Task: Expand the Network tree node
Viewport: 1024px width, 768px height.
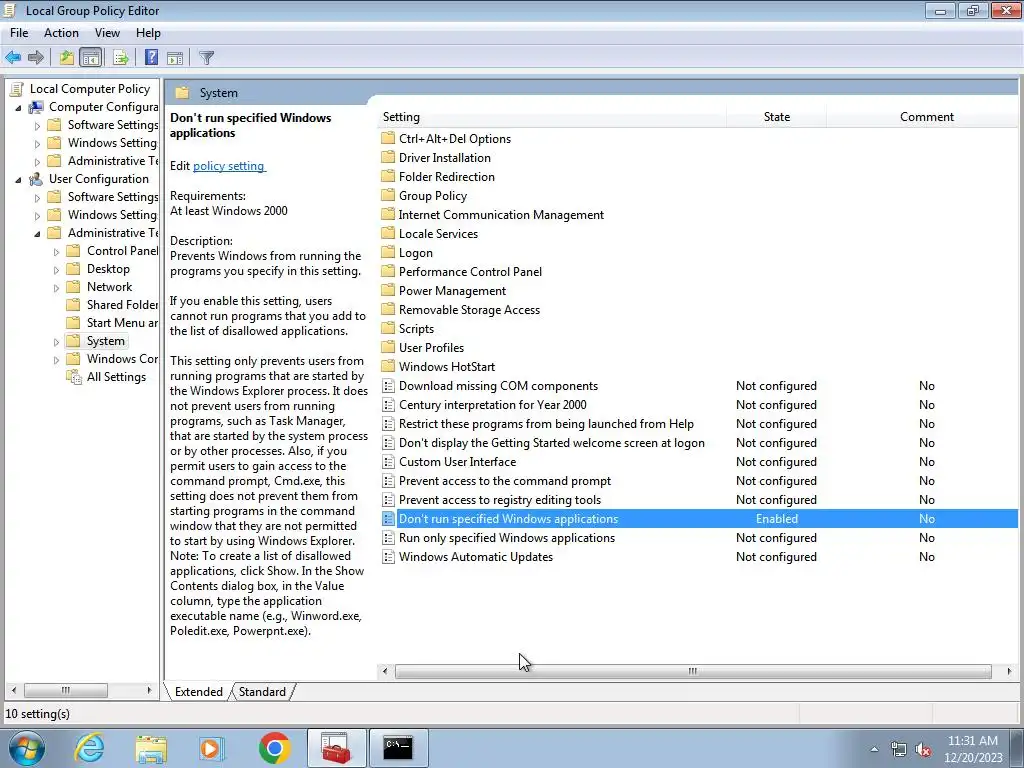Action: [x=56, y=287]
